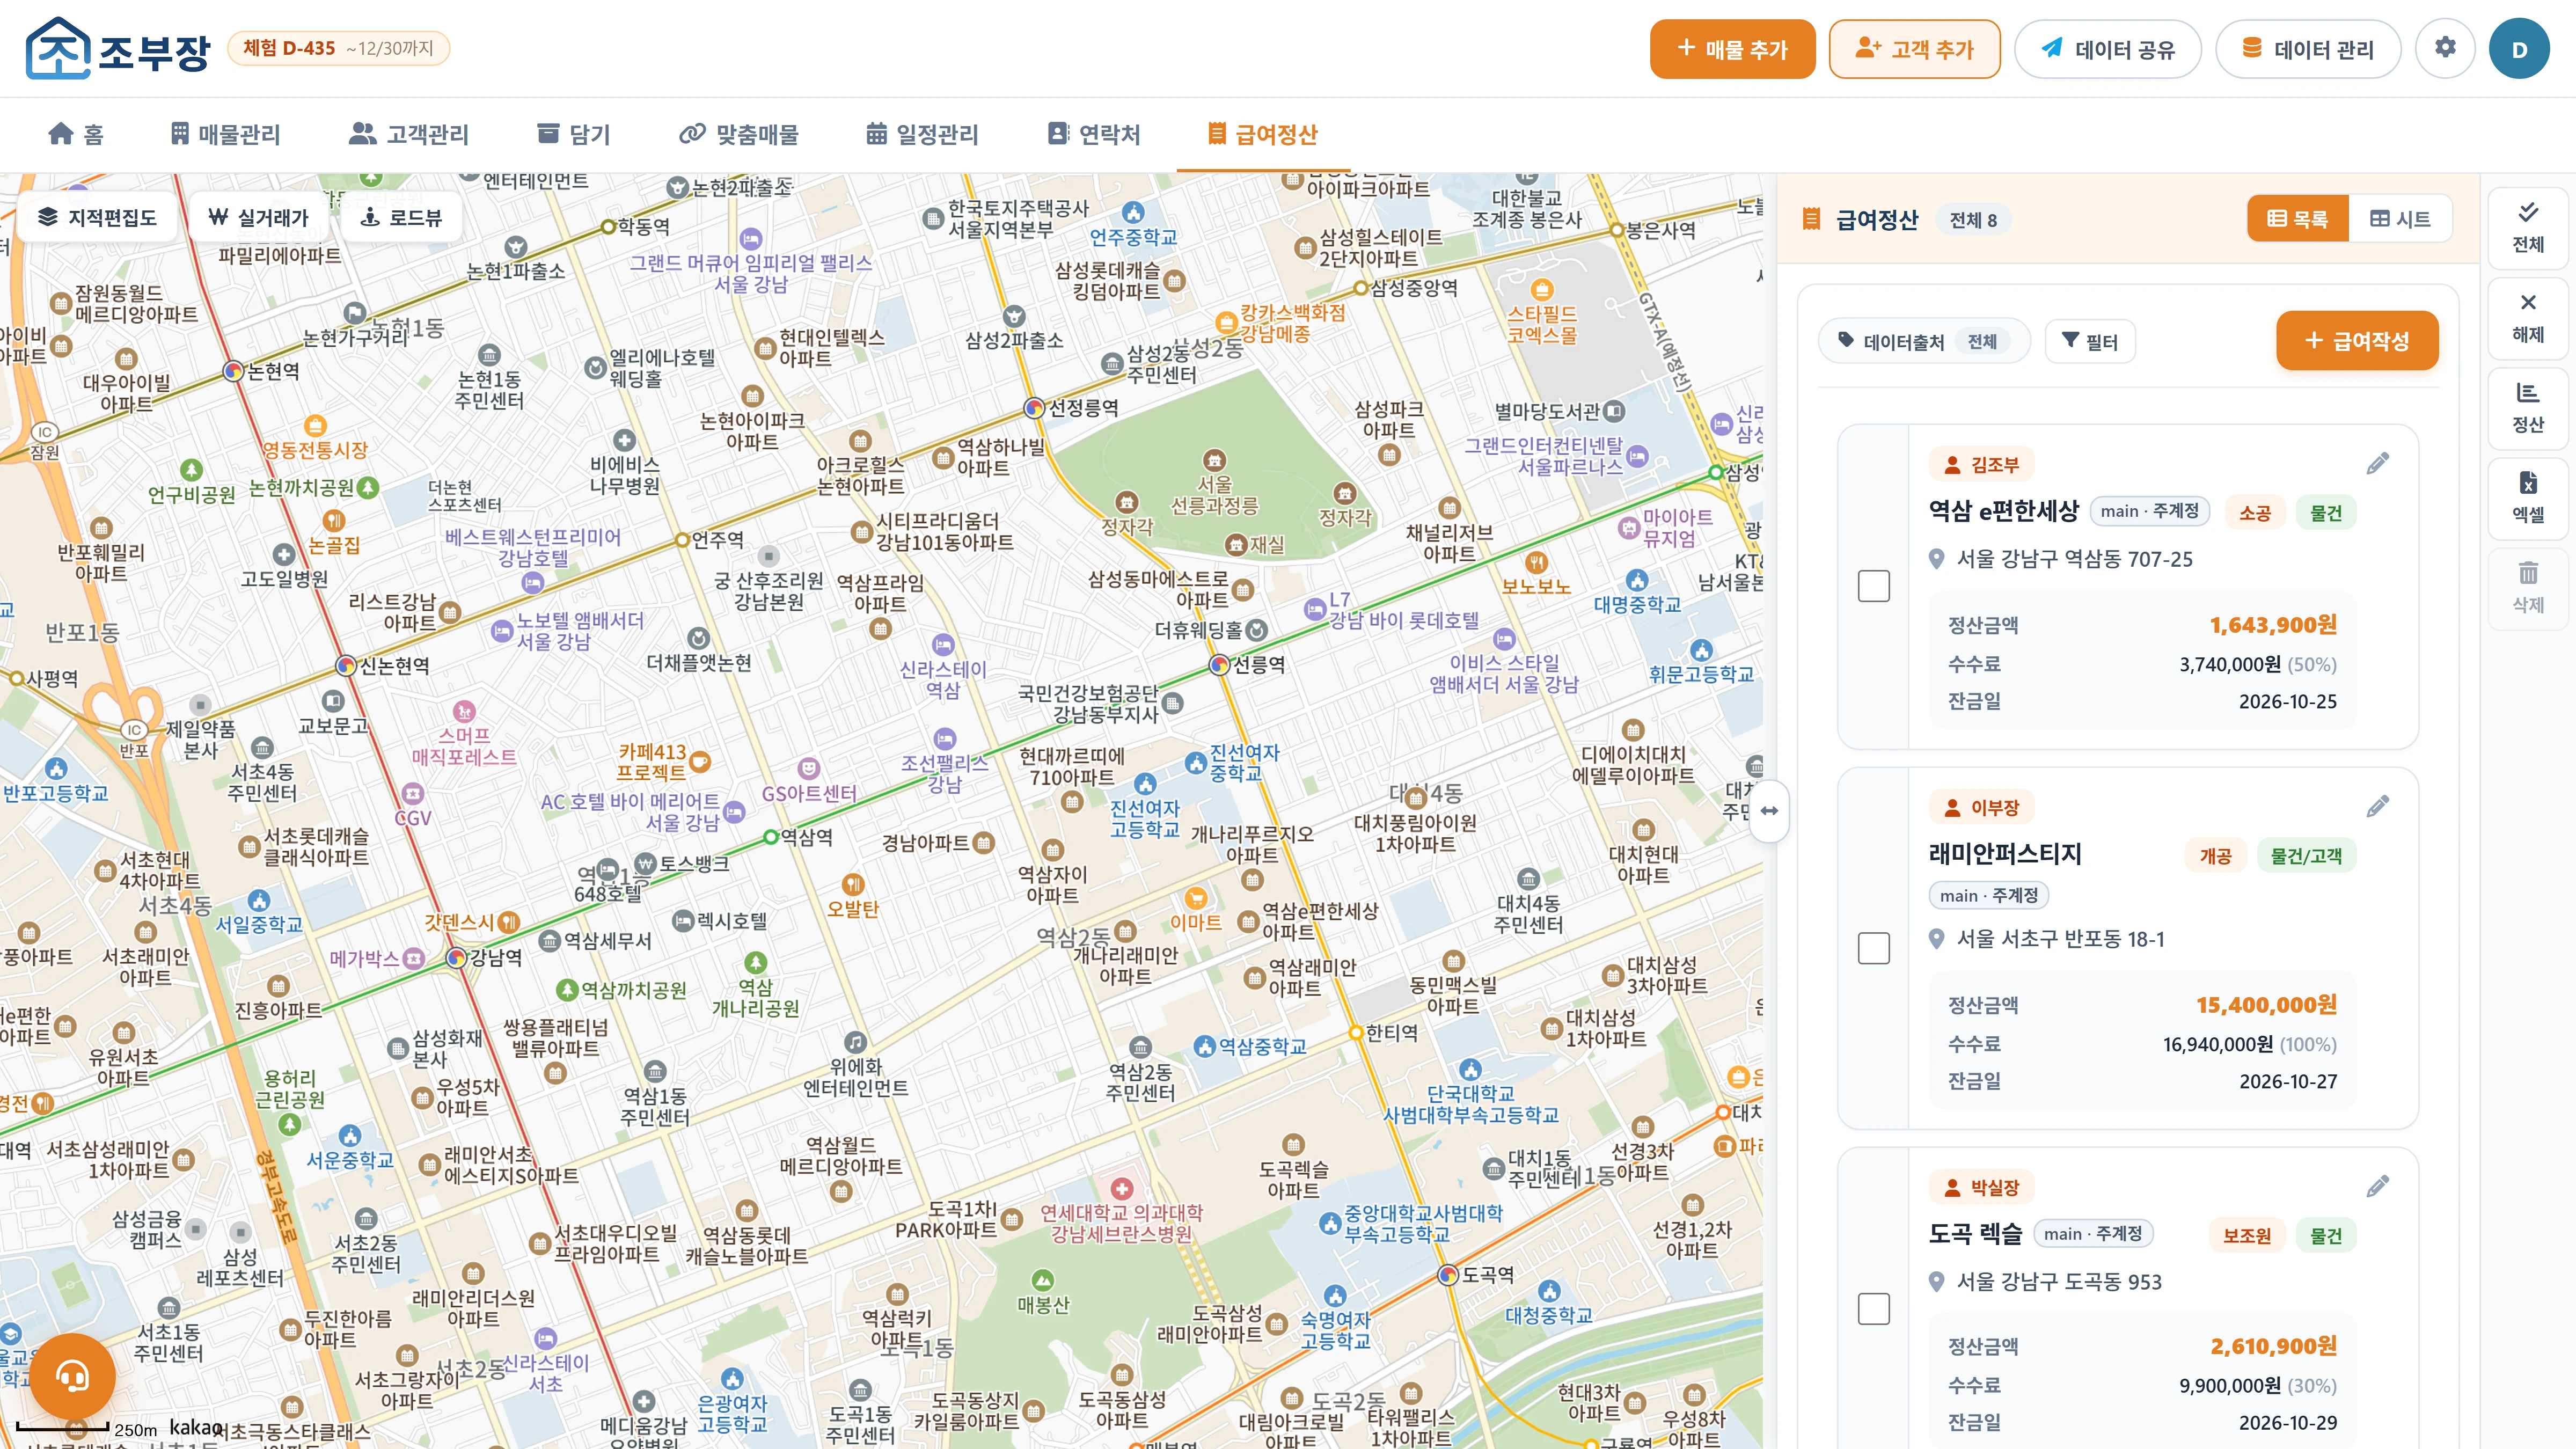Click the 선릉역 station marker on map
Viewport: 2576px width, 1449px height.
click(x=1219, y=664)
